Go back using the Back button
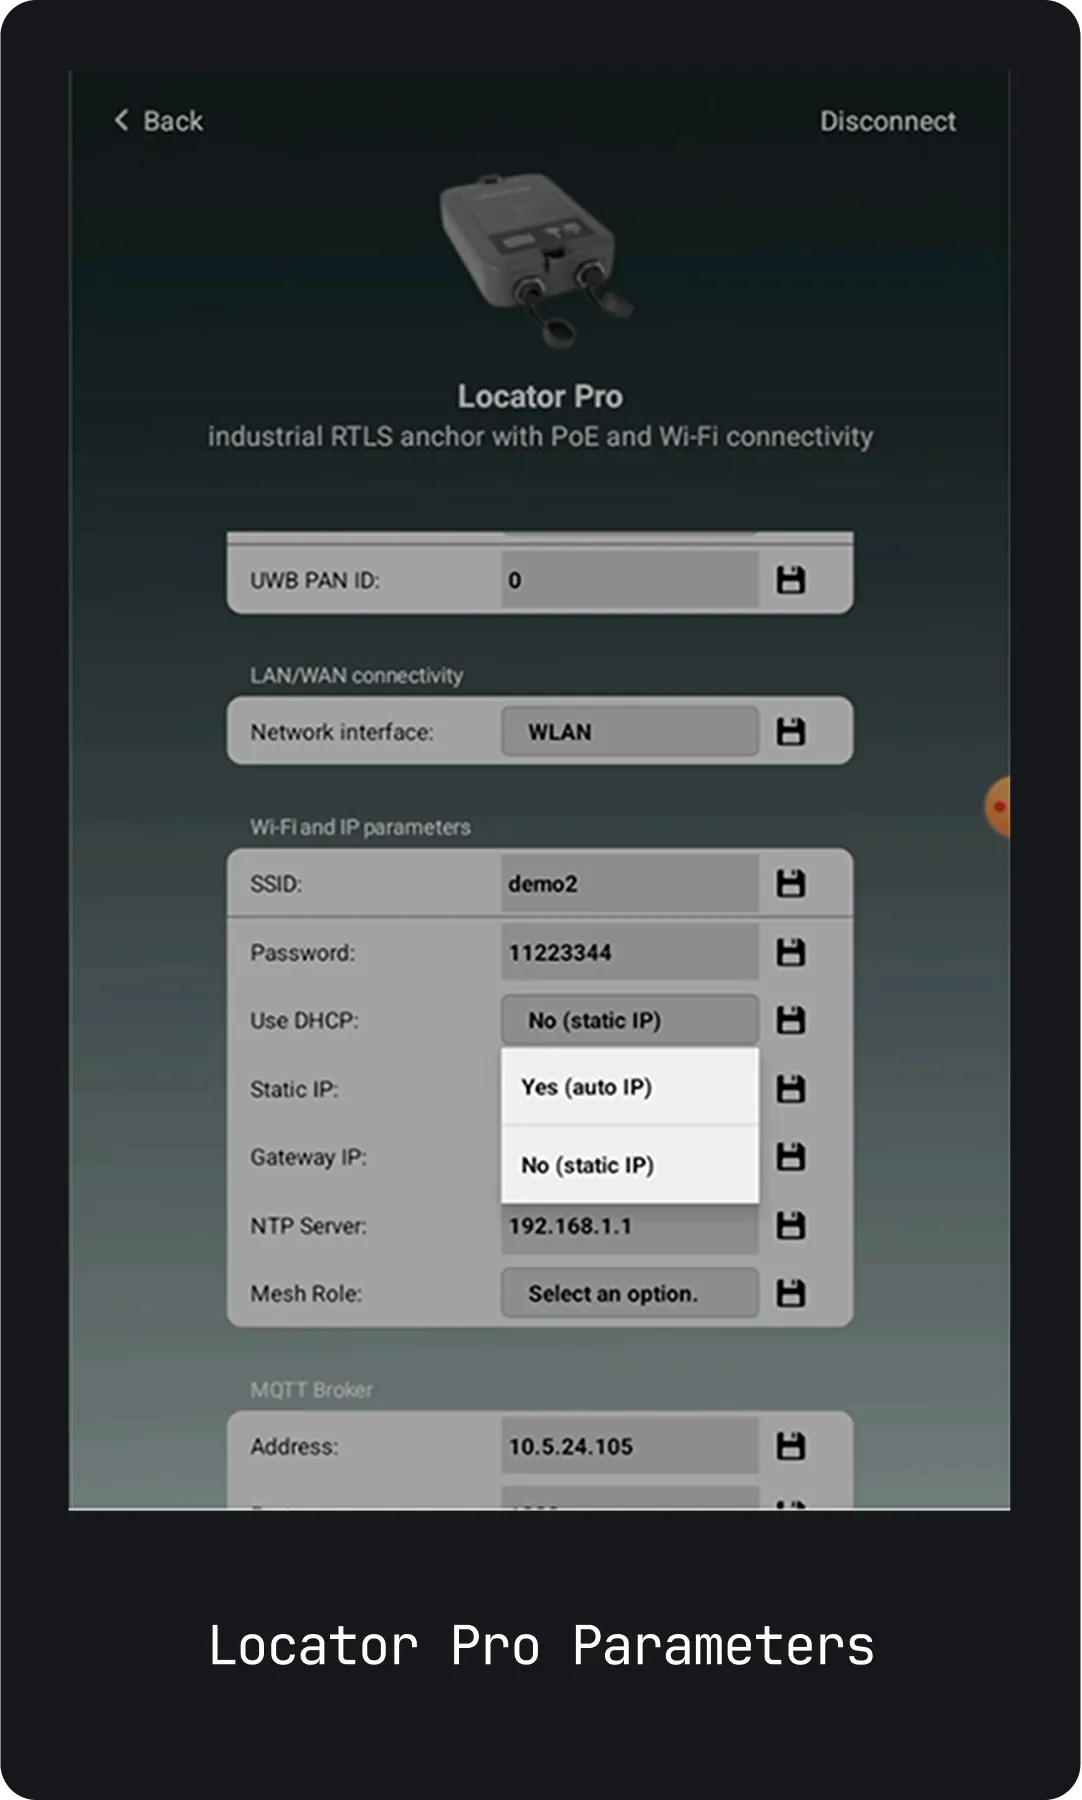The height and width of the screenshot is (1800, 1082). 159,121
